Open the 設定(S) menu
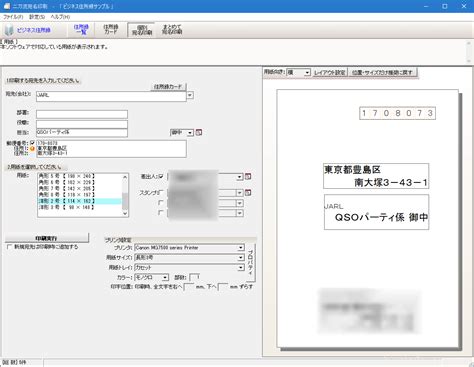Viewport: 474px width, 367px height. 37,17
